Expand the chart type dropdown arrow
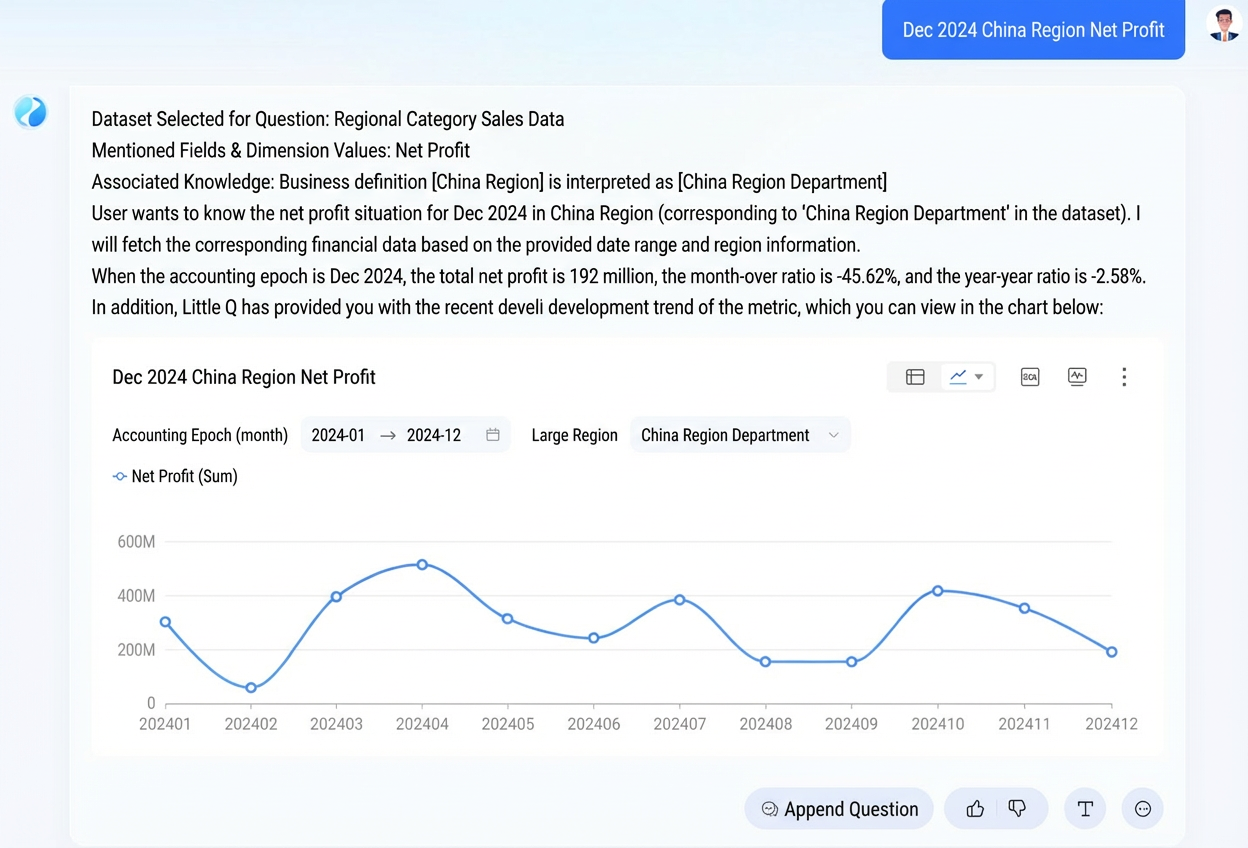This screenshot has height=848, width=1248. pos(979,377)
